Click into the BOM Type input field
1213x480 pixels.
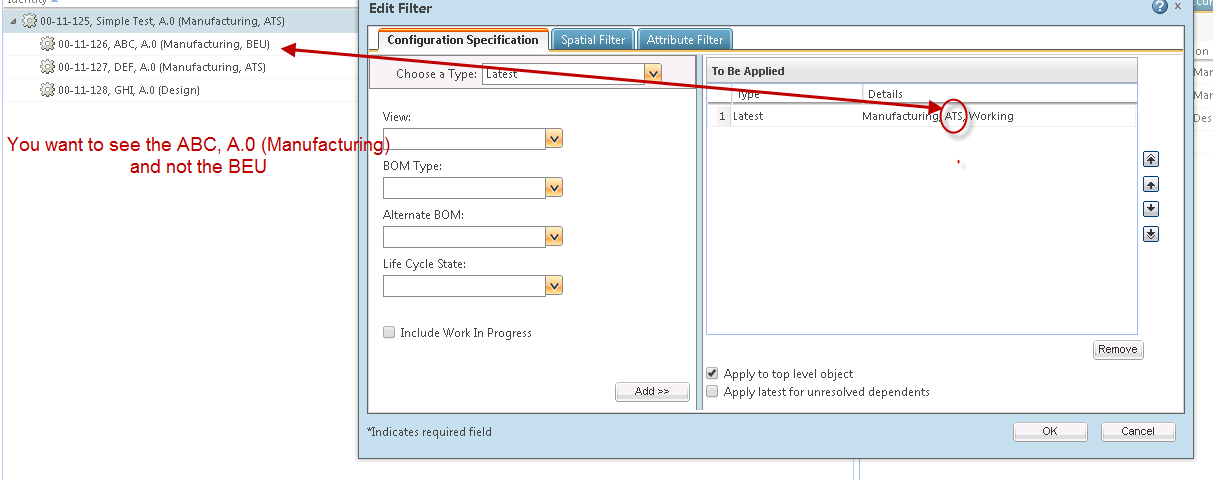click(x=464, y=188)
